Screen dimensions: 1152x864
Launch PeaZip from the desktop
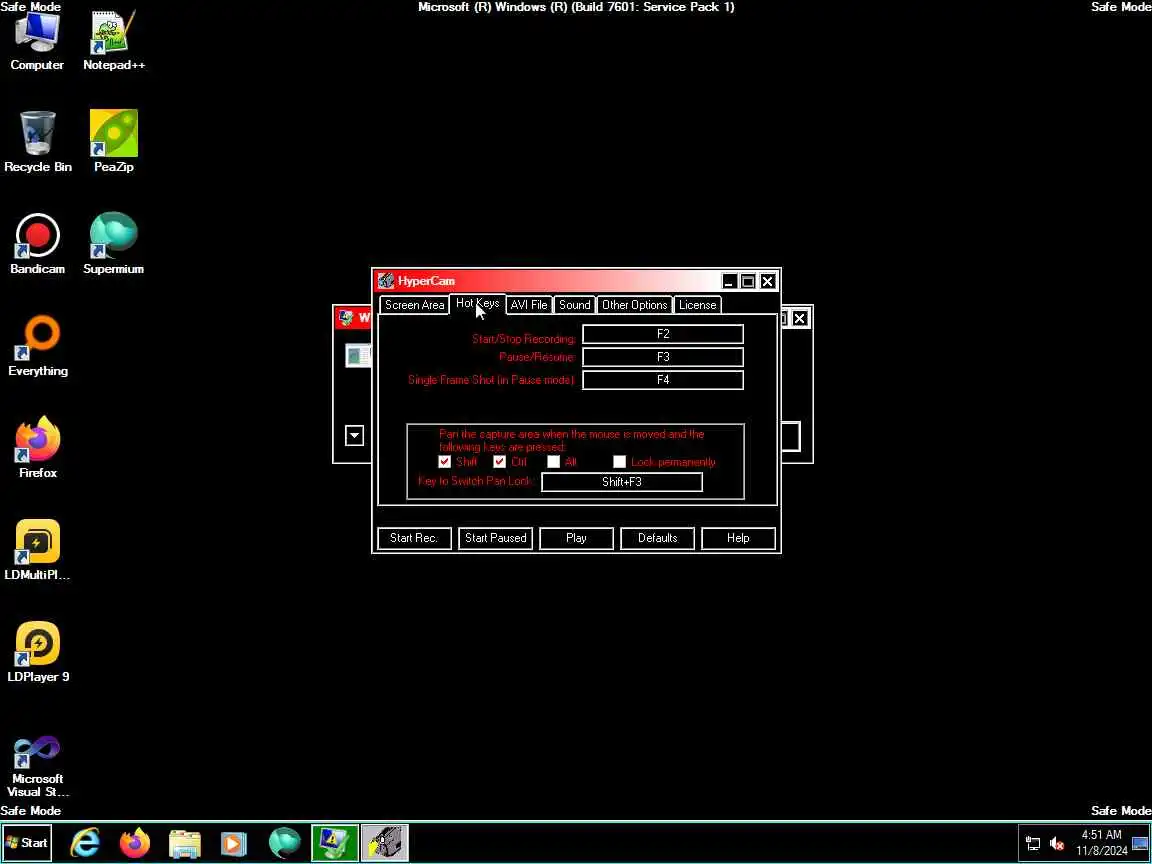[113, 142]
